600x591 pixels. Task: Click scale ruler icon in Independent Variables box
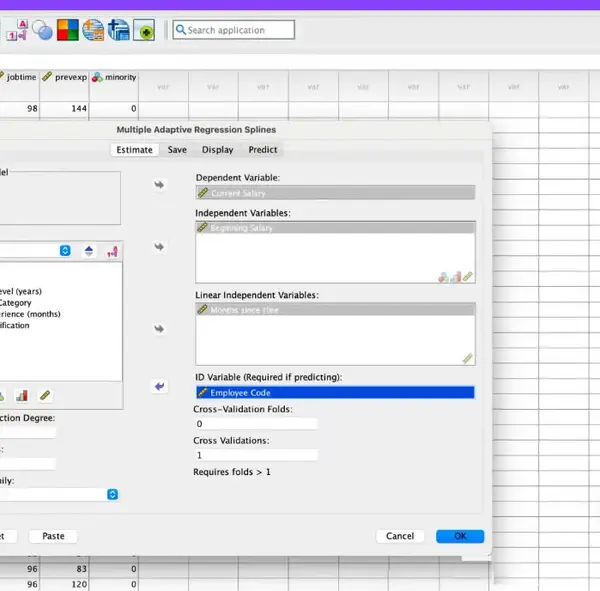point(468,276)
